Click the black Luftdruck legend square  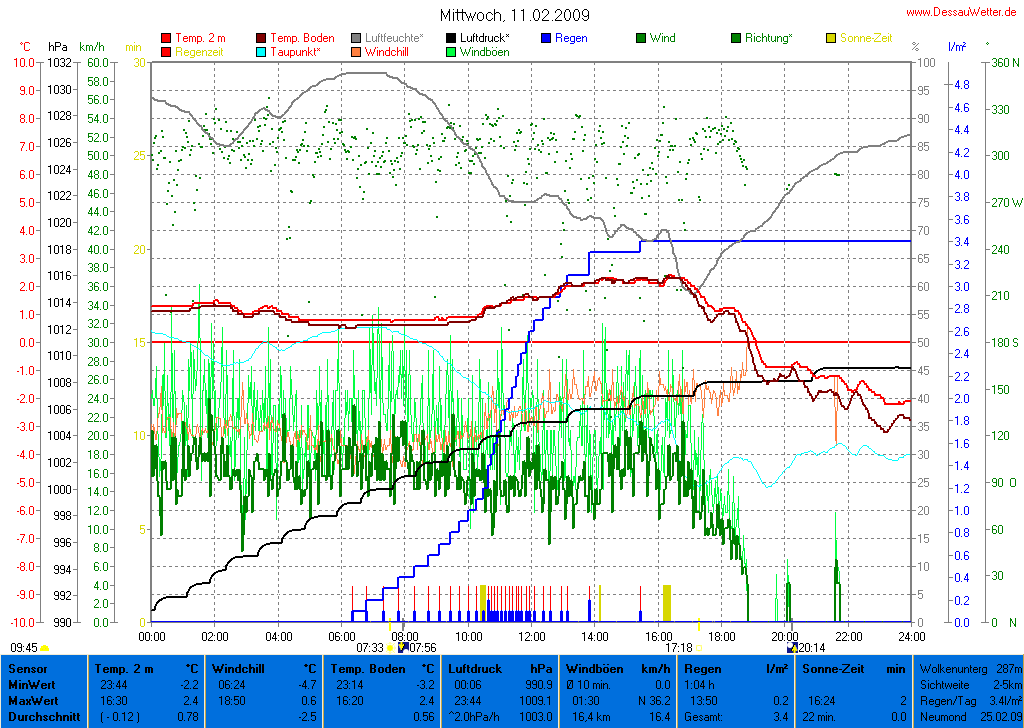451,38
